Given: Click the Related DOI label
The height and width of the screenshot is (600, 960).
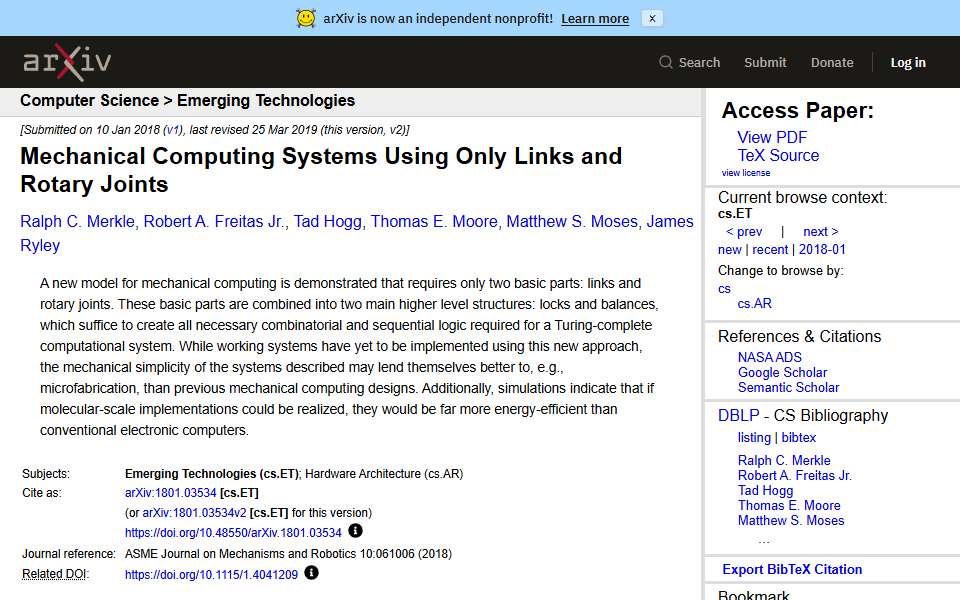Looking at the screenshot, I should (55, 574).
